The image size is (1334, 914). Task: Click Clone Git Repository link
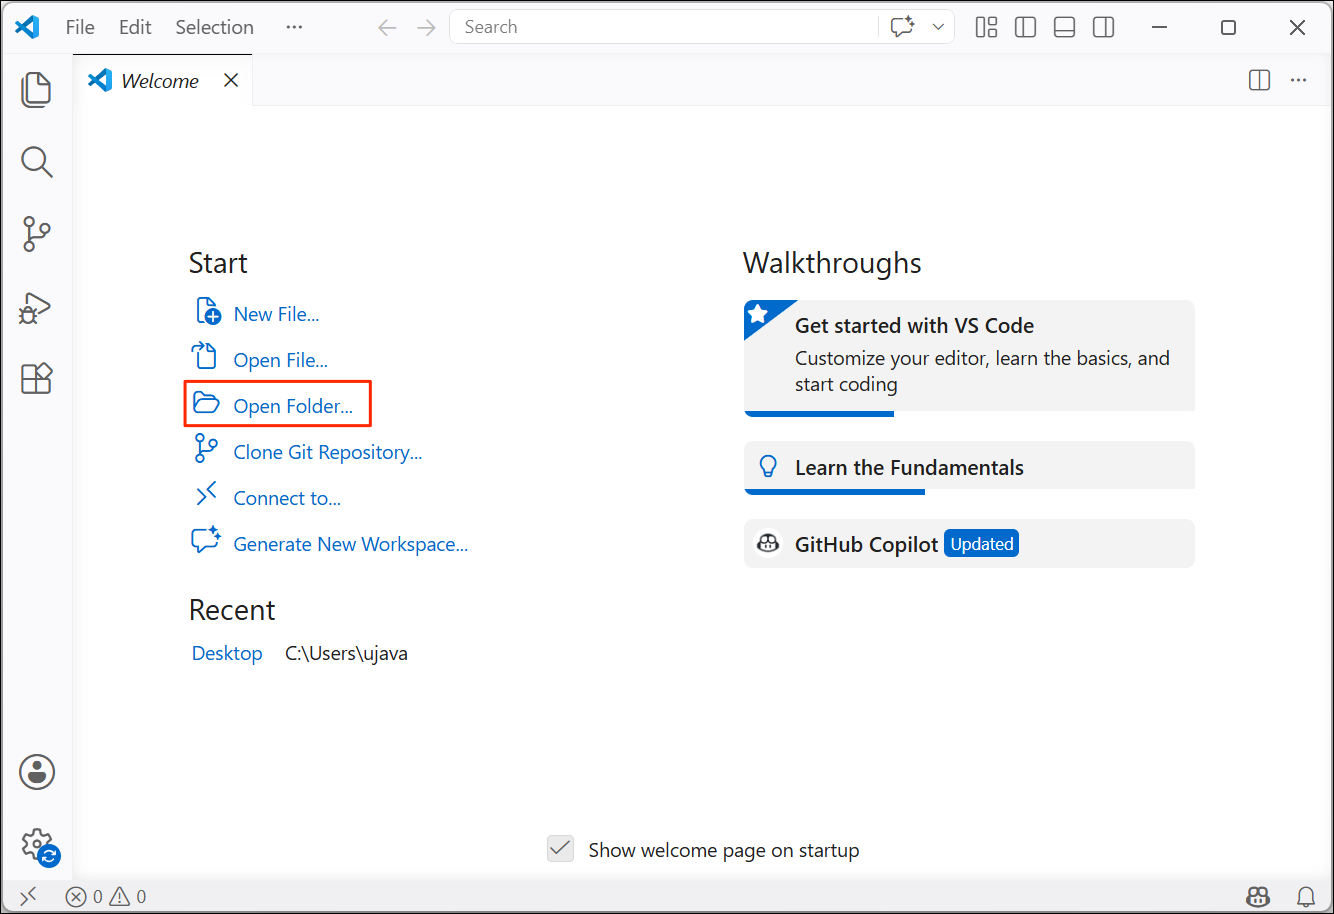pos(328,452)
